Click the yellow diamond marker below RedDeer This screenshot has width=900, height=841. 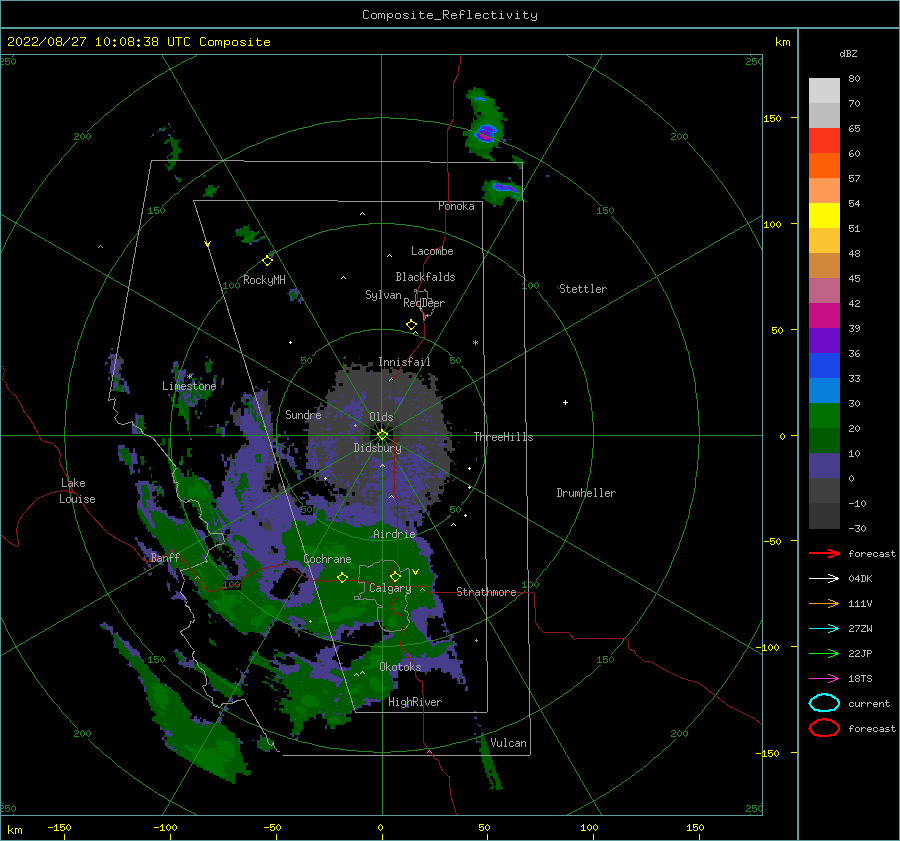tap(412, 325)
